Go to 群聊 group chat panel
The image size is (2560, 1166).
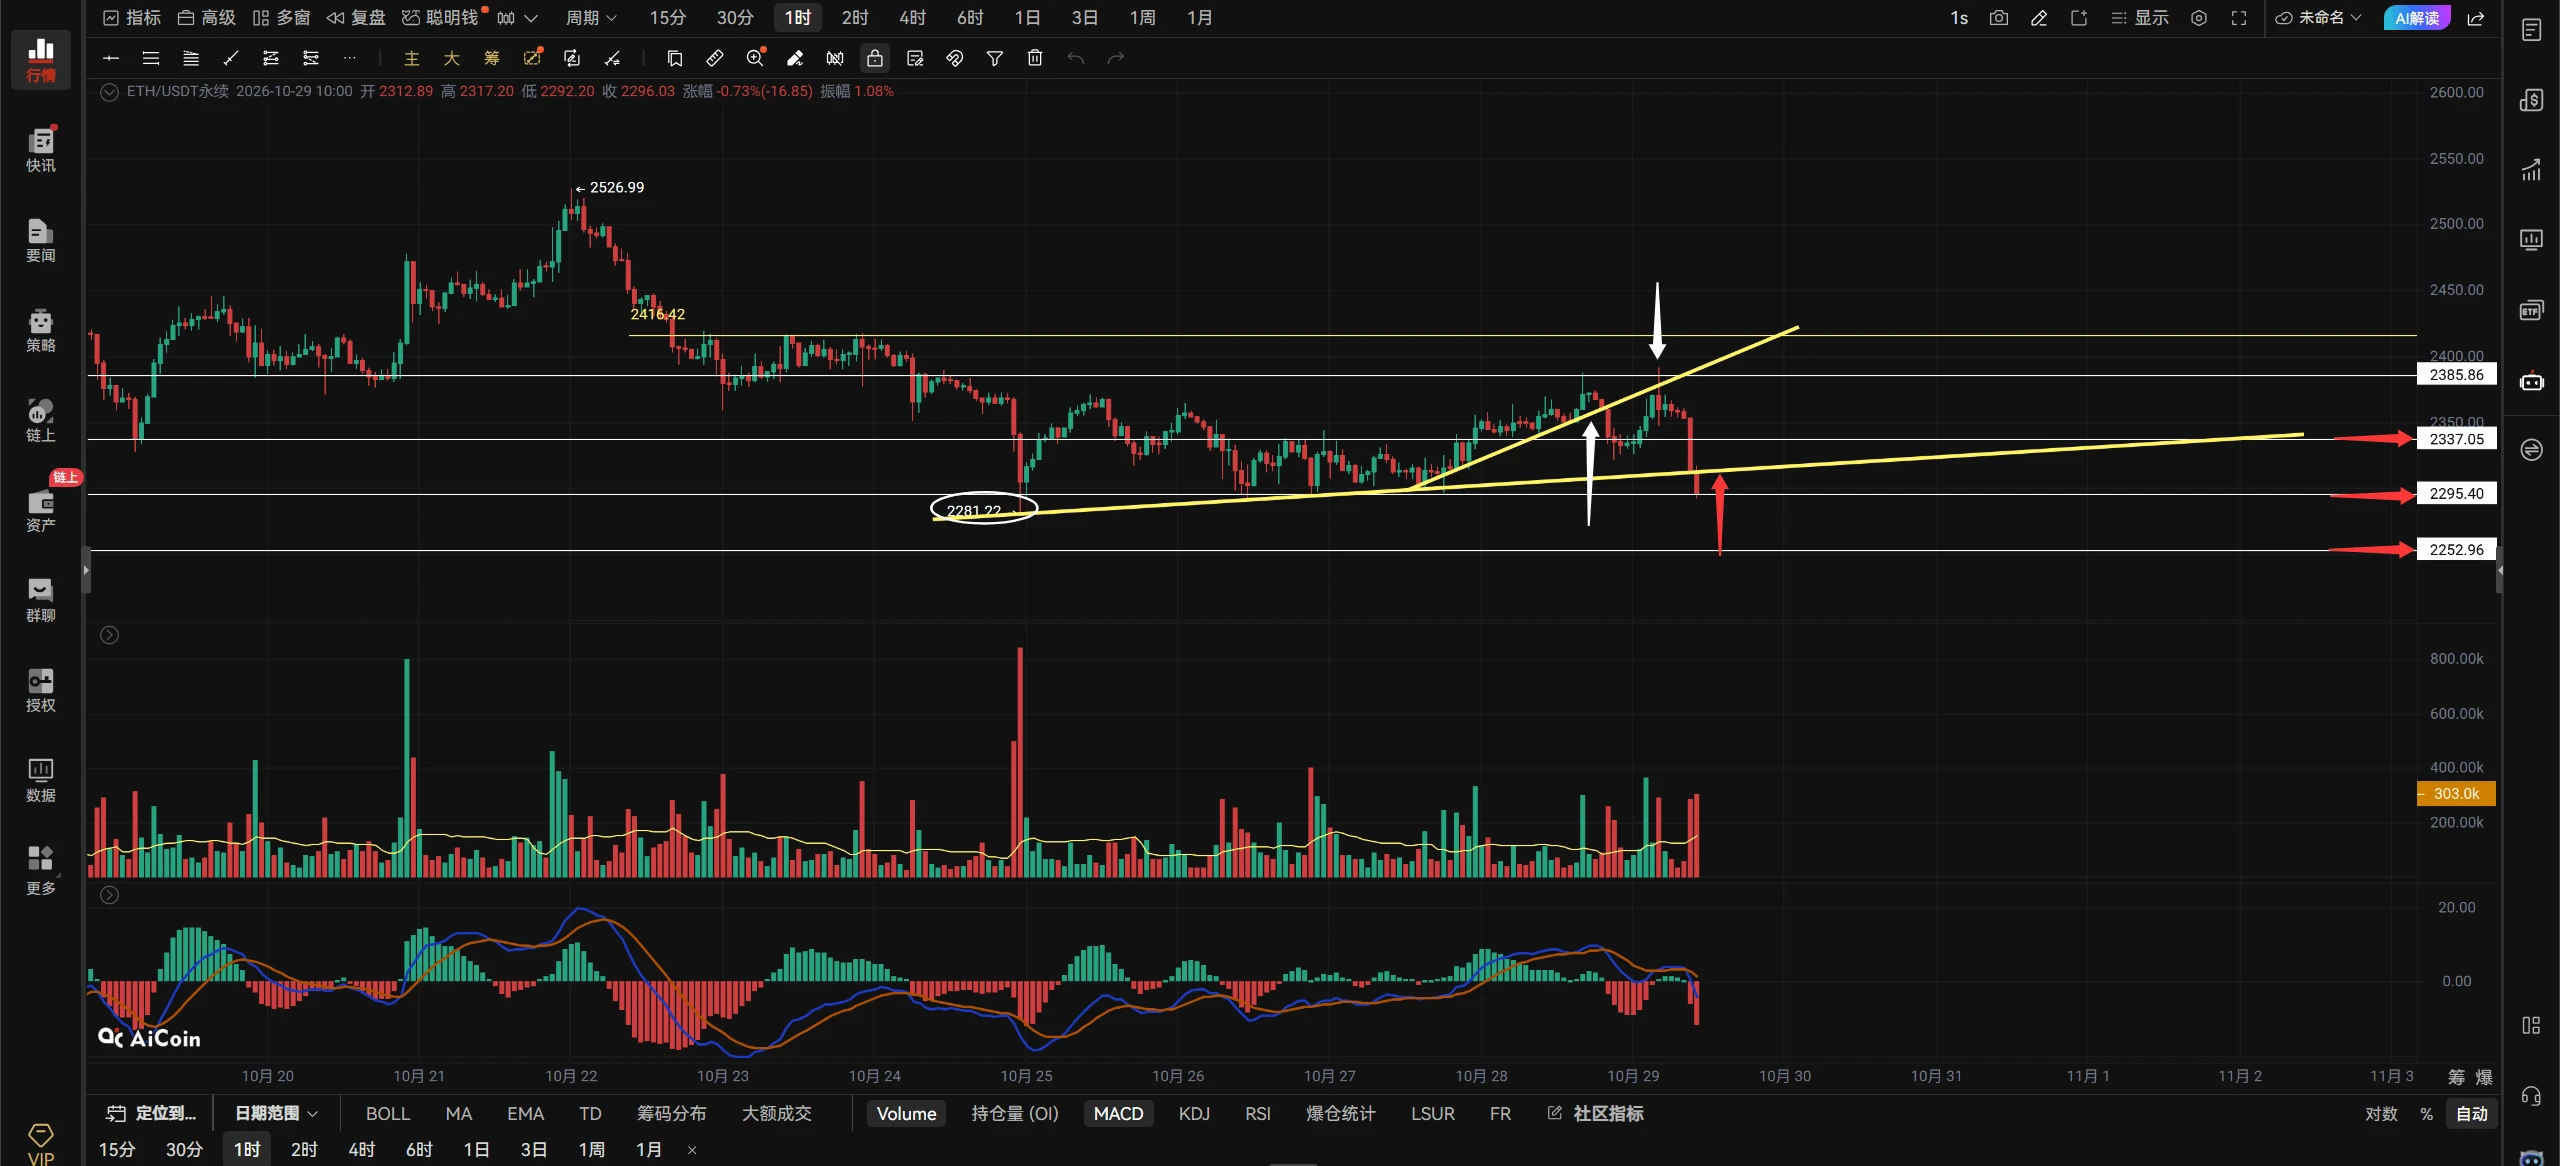[40, 600]
